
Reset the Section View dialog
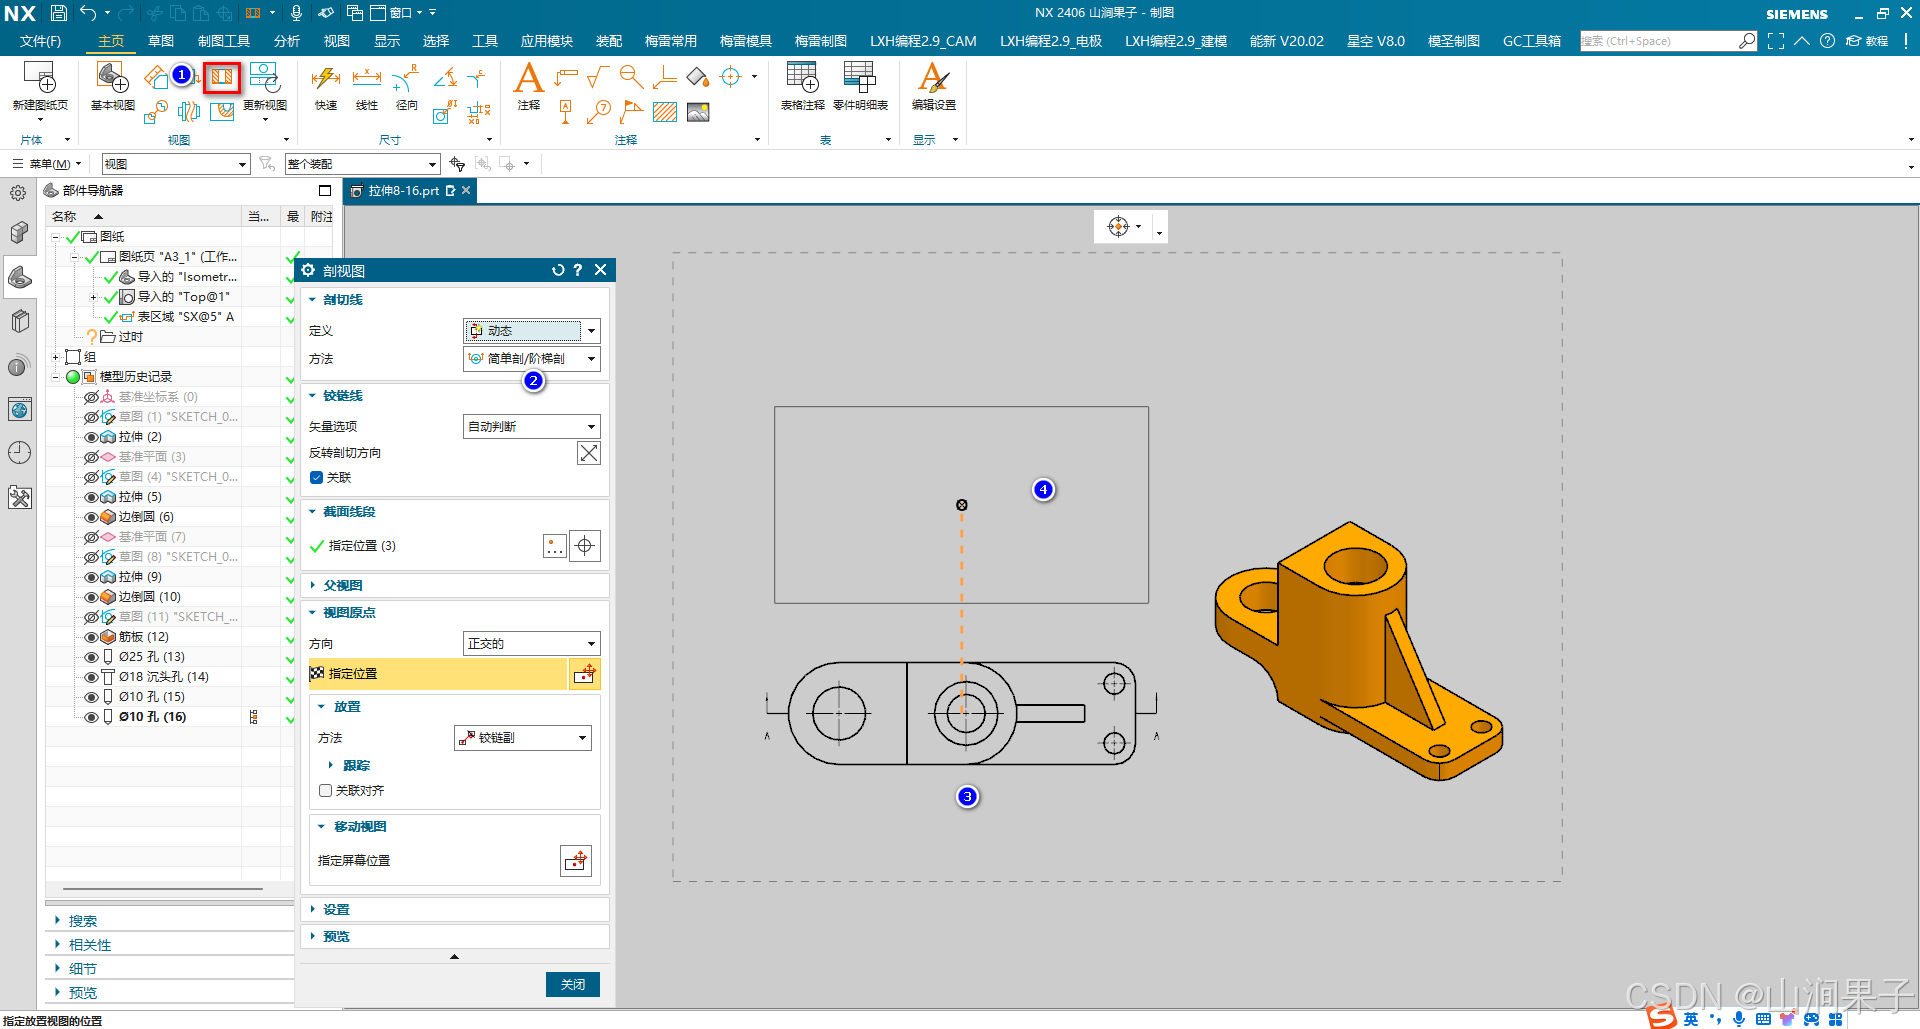coord(558,270)
